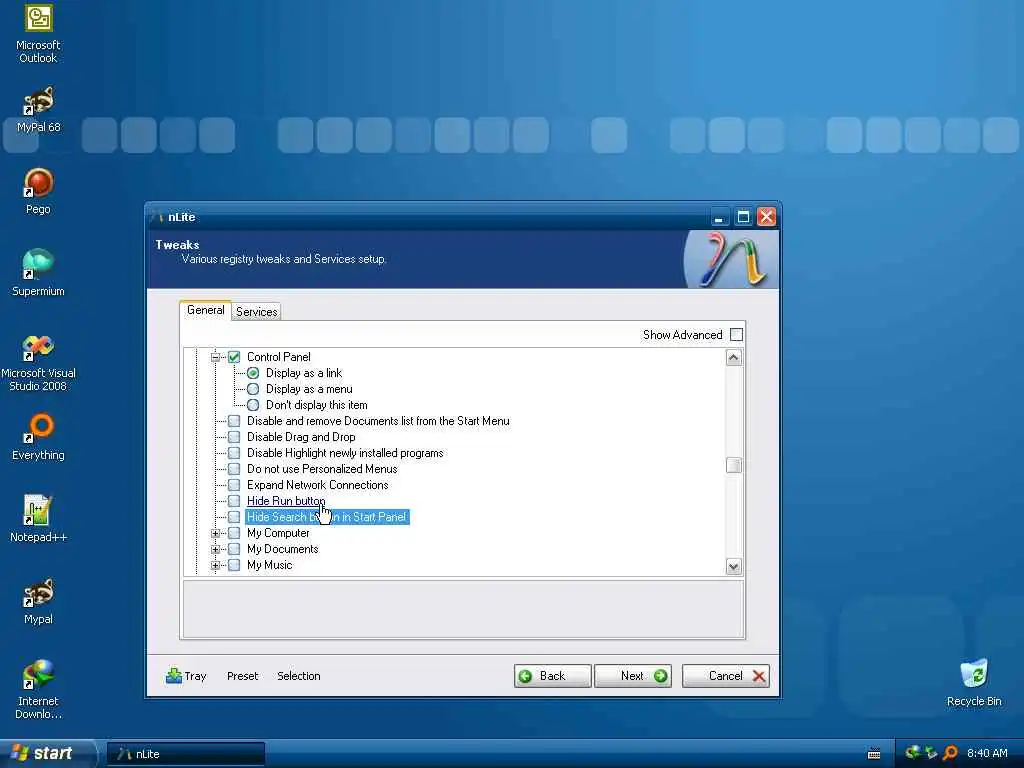This screenshot has height=768, width=1024.
Task: Select the Supermium browser shortcut
Action: (38, 273)
